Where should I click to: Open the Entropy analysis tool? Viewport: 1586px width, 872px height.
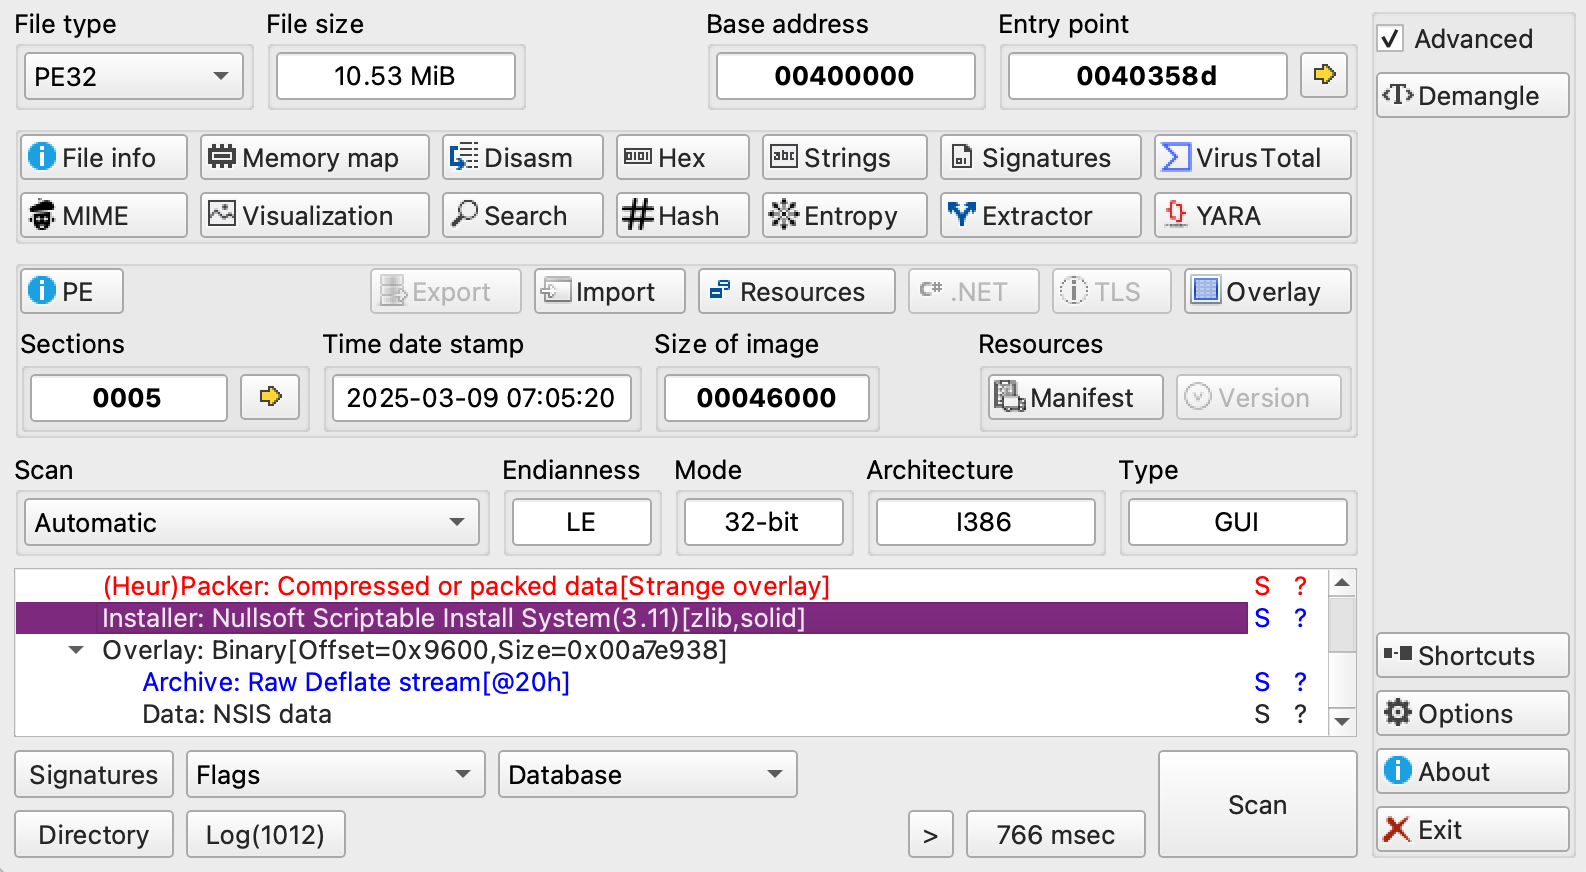tap(844, 216)
